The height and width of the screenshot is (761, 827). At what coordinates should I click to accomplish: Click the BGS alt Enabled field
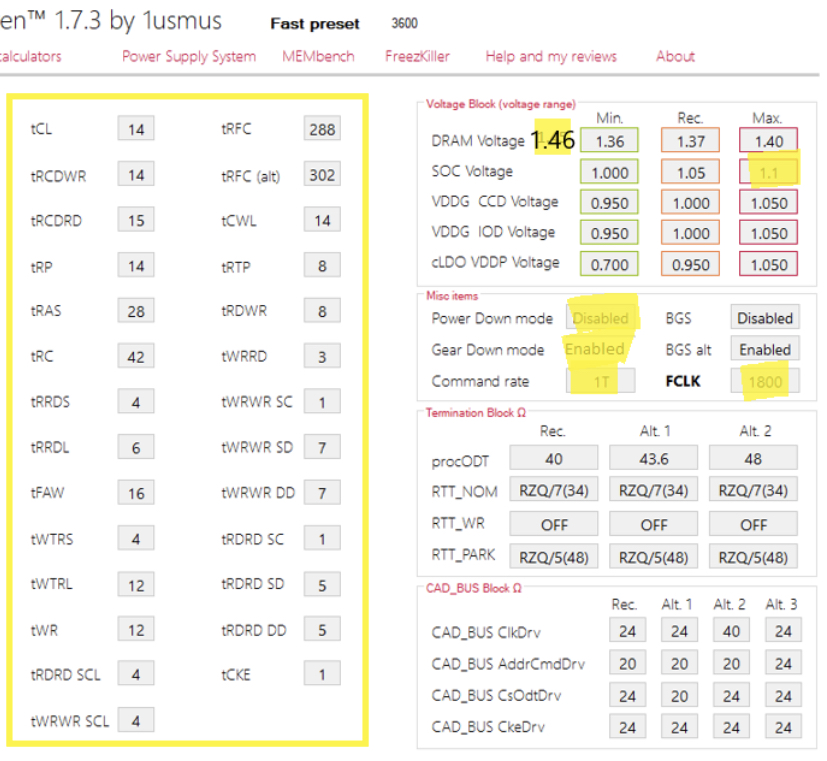(x=765, y=349)
